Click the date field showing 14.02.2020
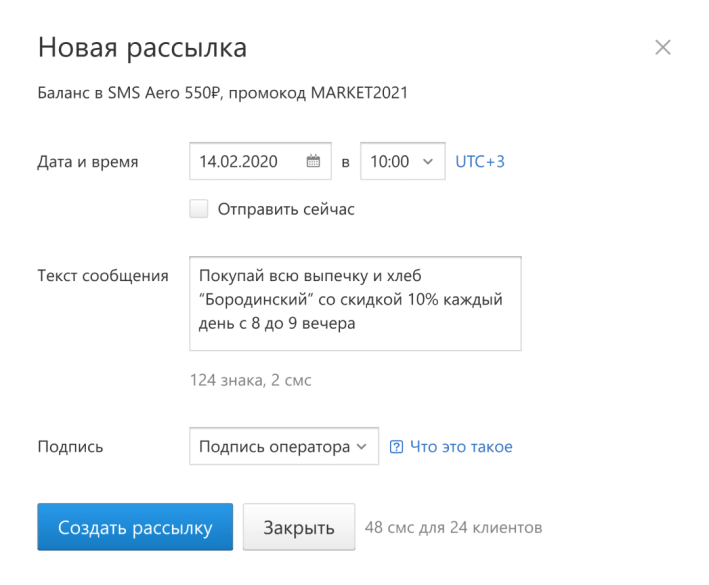Screen dimensions: 709x585 point(260,161)
